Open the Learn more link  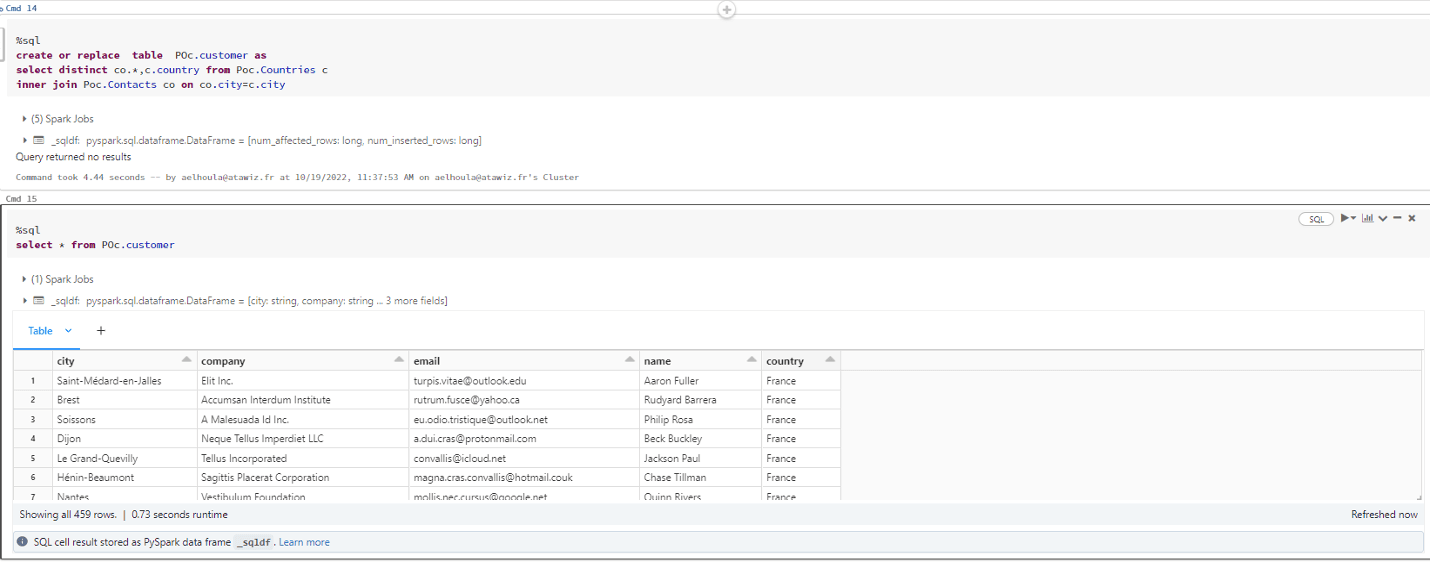pyautogui.click(x=304, y=542)
